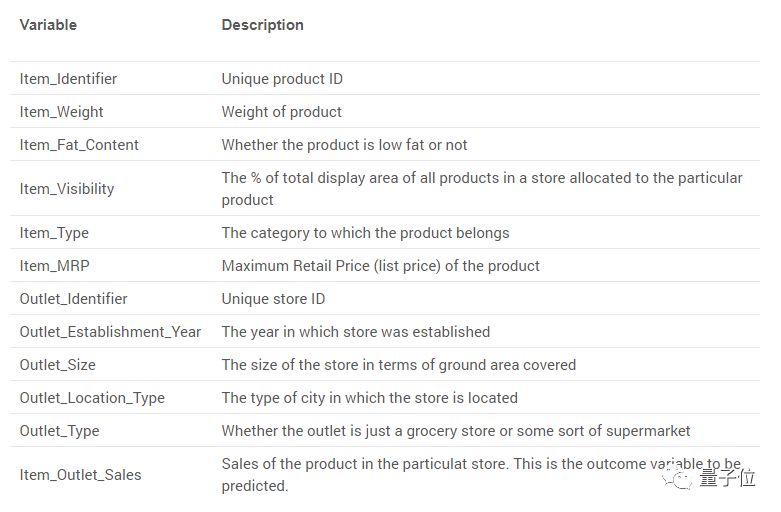The width and height of the screenshot is (781, 512).
Task: Click the Outlet_Size variable name
Action: point(57,365)
